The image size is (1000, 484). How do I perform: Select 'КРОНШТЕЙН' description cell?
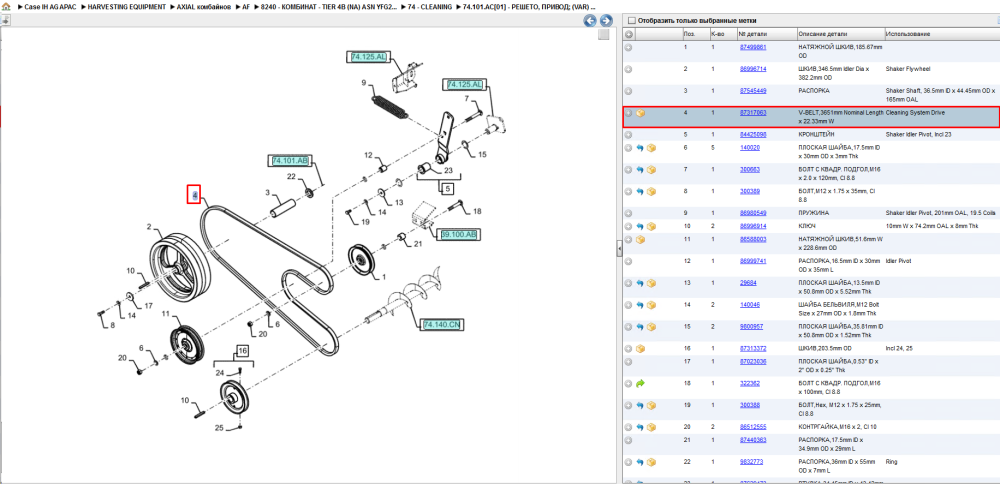[817, 135]
